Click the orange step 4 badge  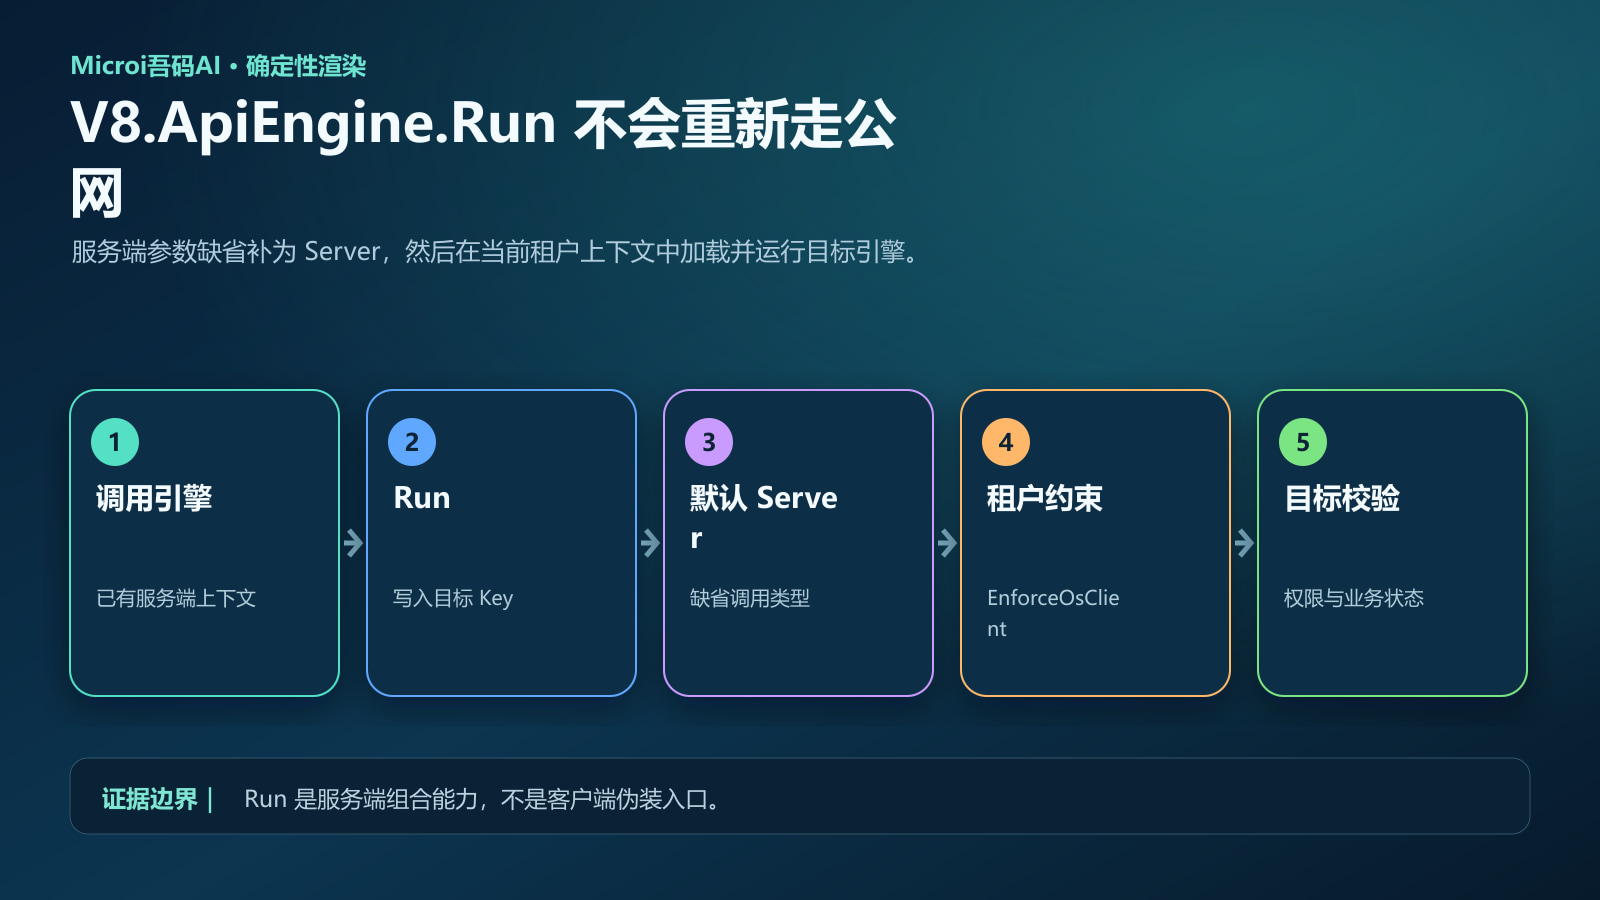[x=1006, y=442]
